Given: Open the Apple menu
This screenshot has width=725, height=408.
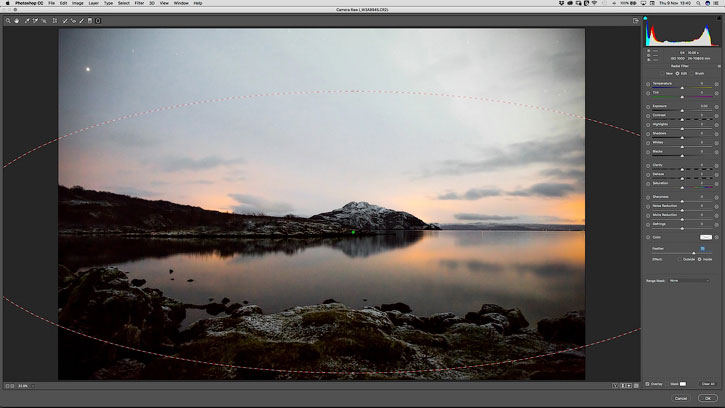Looking at the screenshot, I should click(7, 3).
